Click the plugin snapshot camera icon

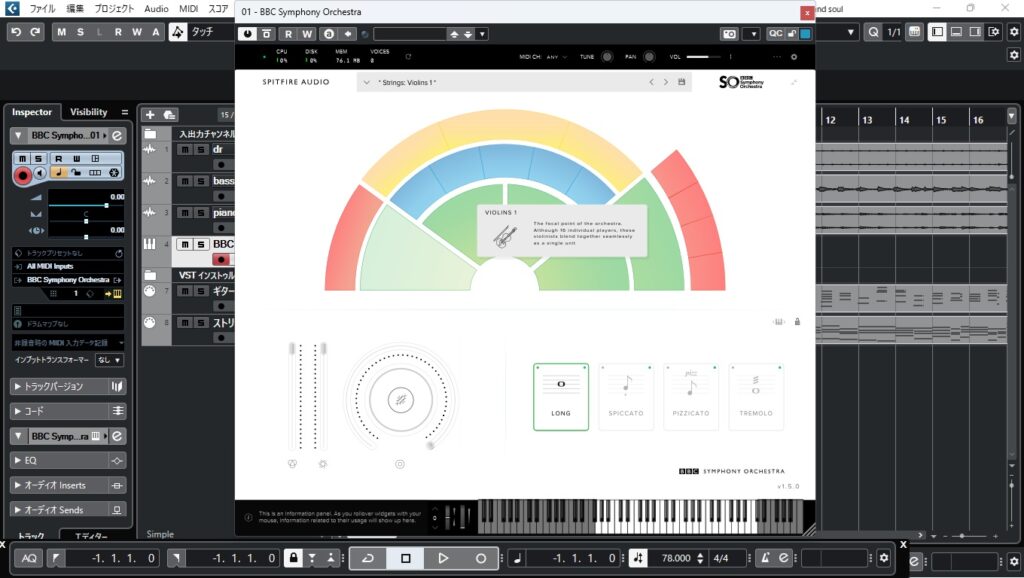coord(729,34)
